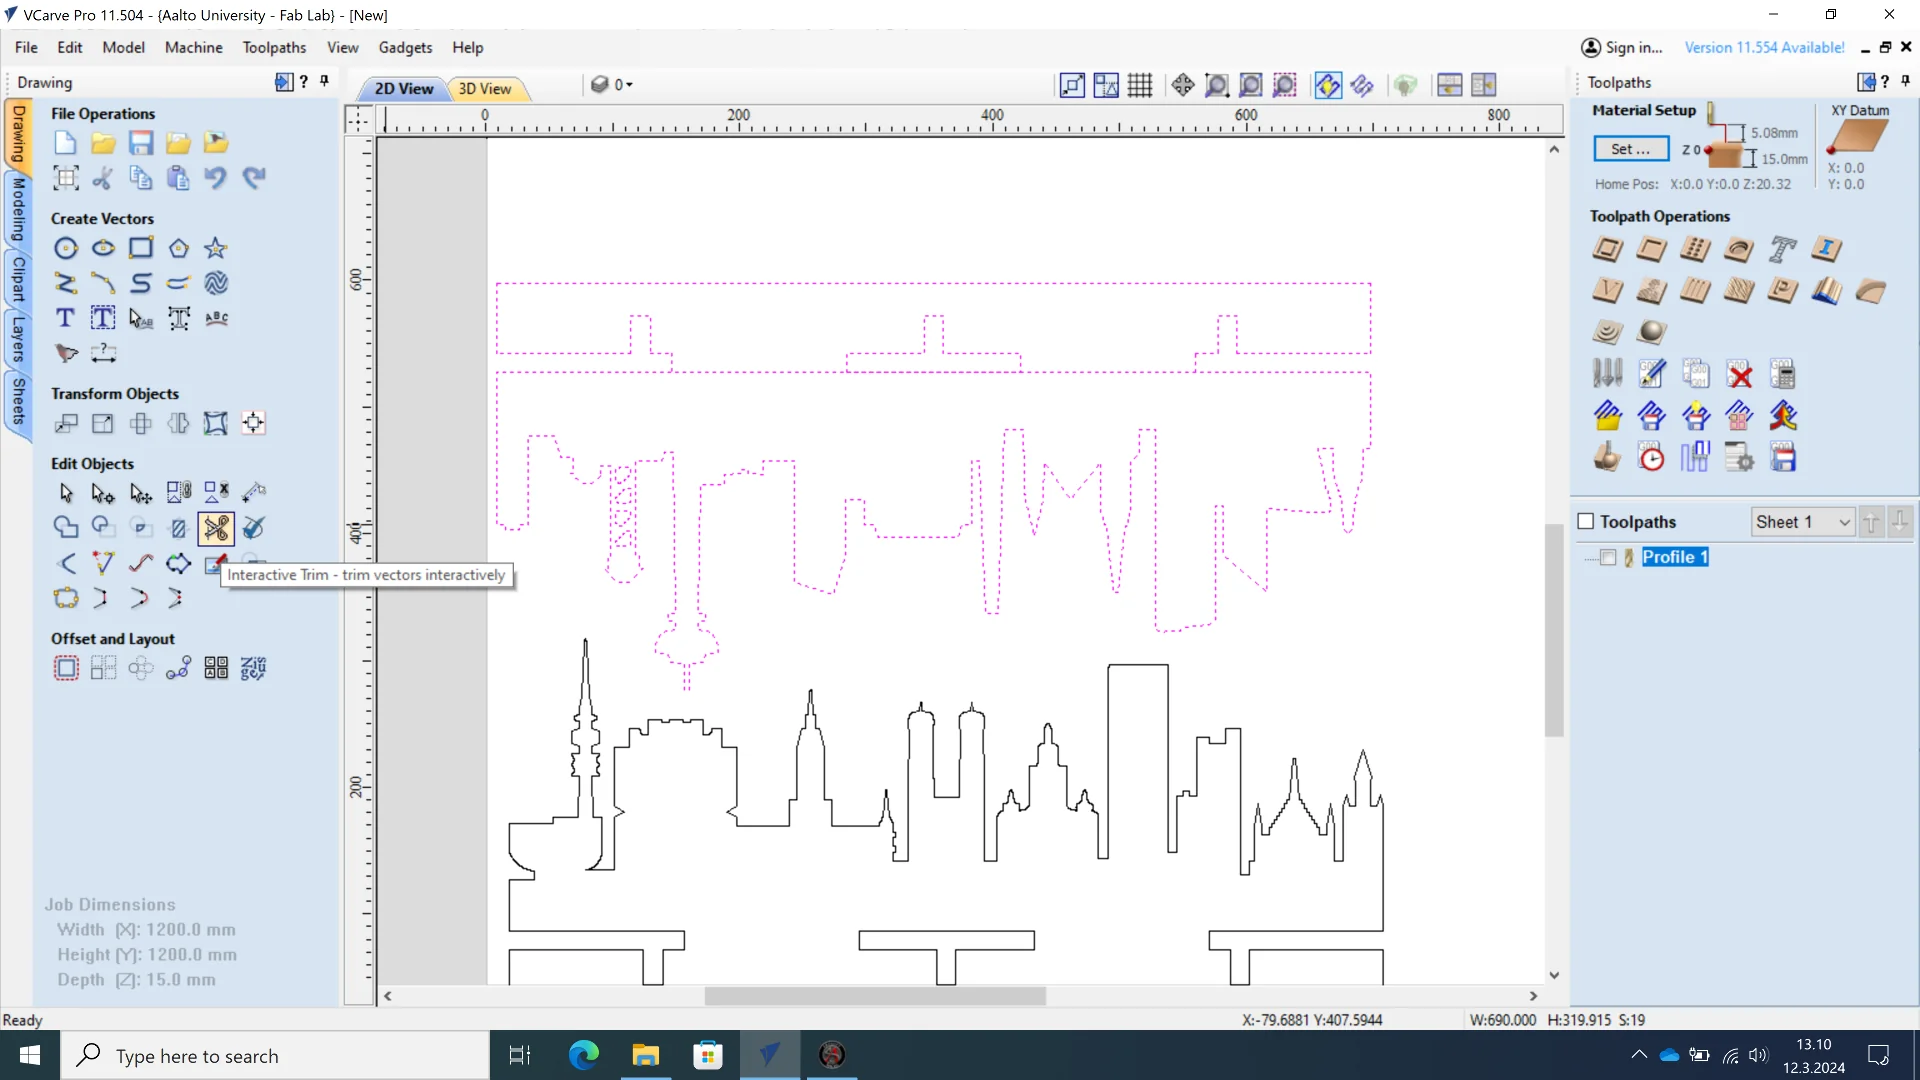Image resolution: width=1920 pixels, height=1080 pixels.
Task: Select the Interactive Trim tool
Action: click(216, 528)
